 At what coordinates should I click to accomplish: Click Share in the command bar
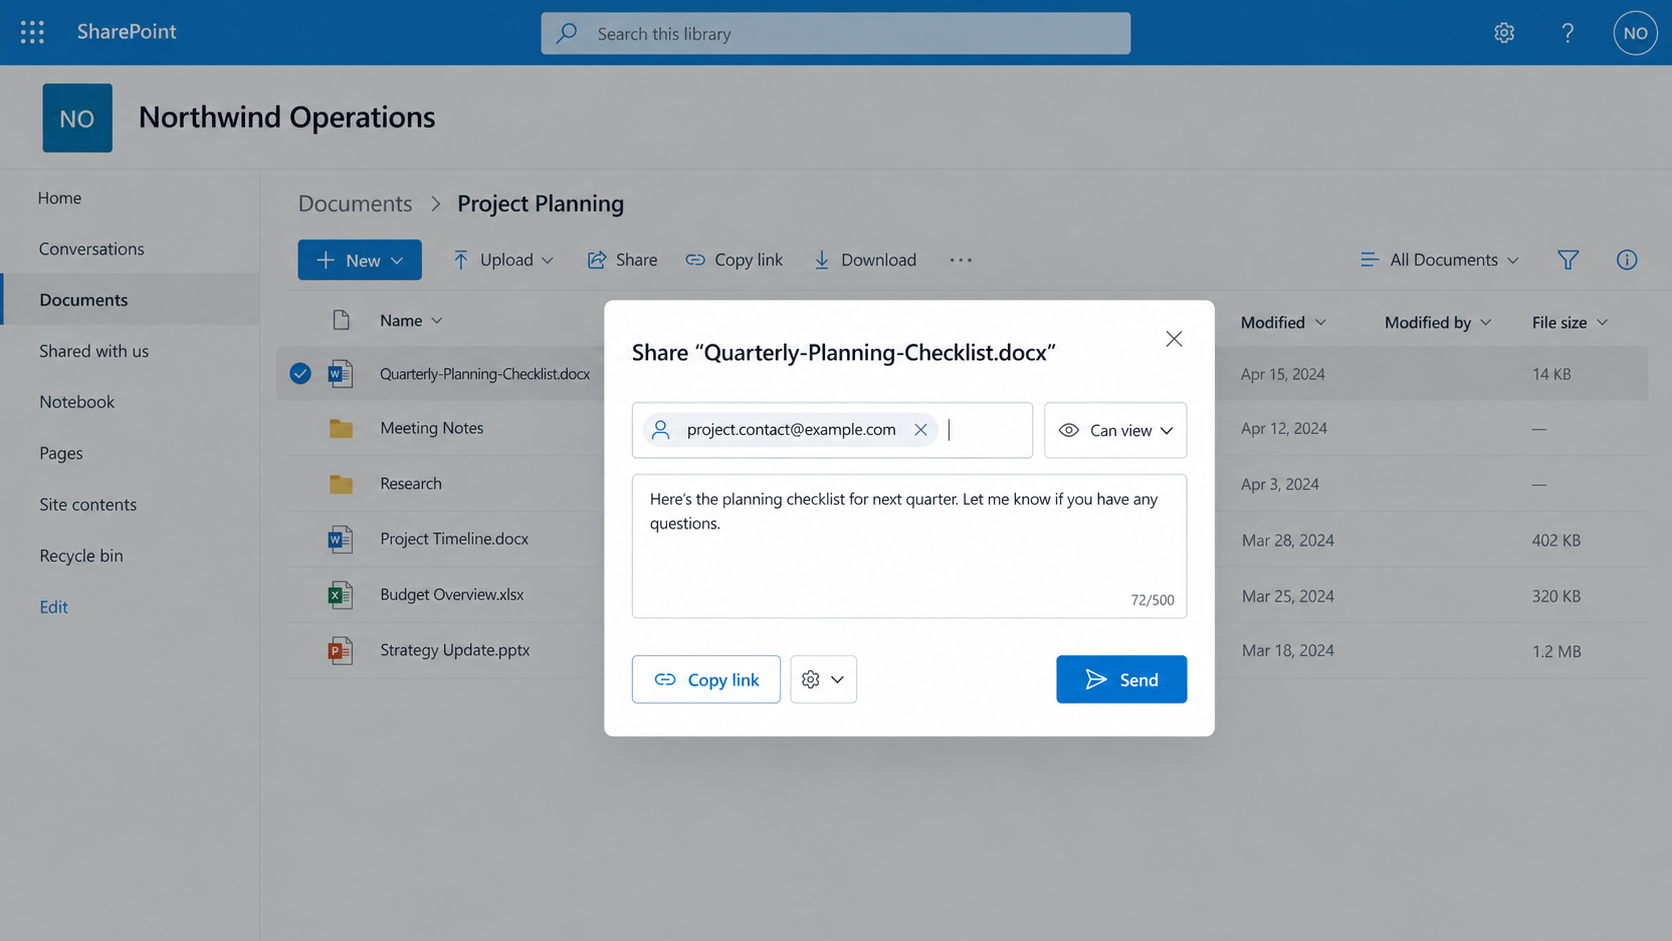[x=622, y=260]
